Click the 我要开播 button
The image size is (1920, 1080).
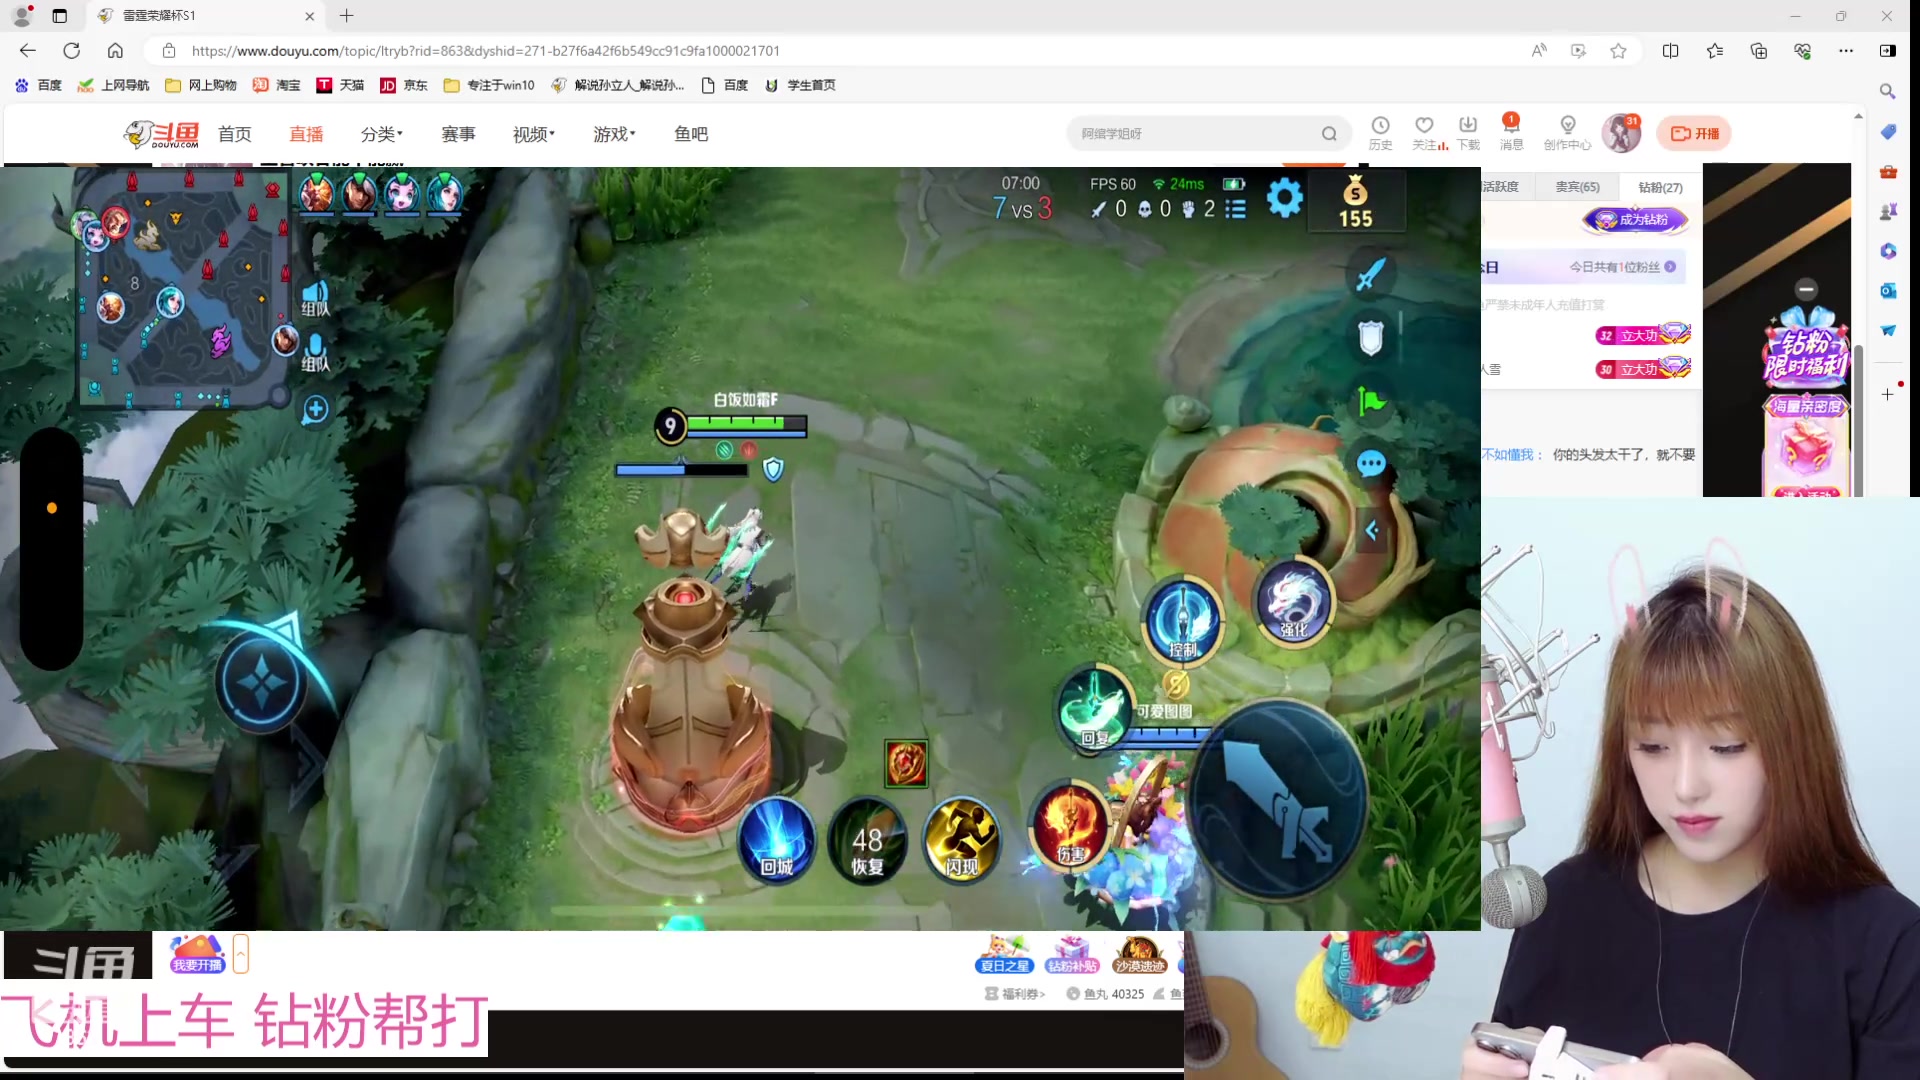tap(197, 954)
